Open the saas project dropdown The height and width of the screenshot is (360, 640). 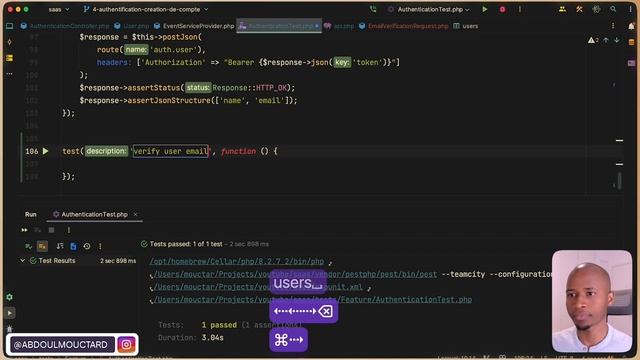(59, 9)
